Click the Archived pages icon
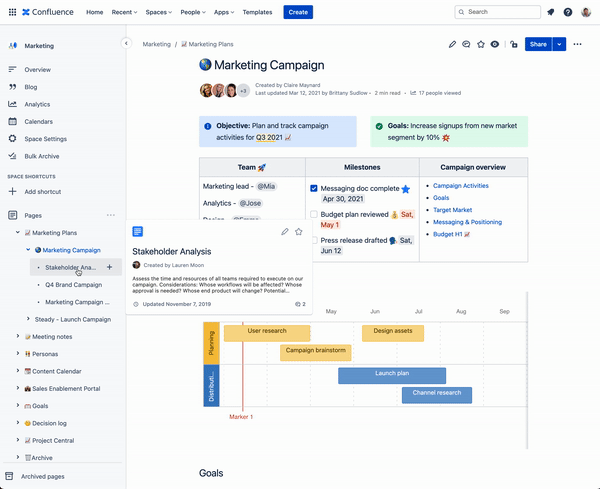This screenshot has height=489, width=600. (9, 476)
